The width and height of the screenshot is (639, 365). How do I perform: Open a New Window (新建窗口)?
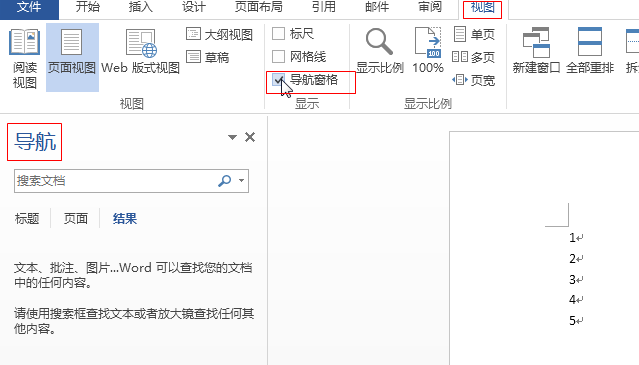point(536,51)
